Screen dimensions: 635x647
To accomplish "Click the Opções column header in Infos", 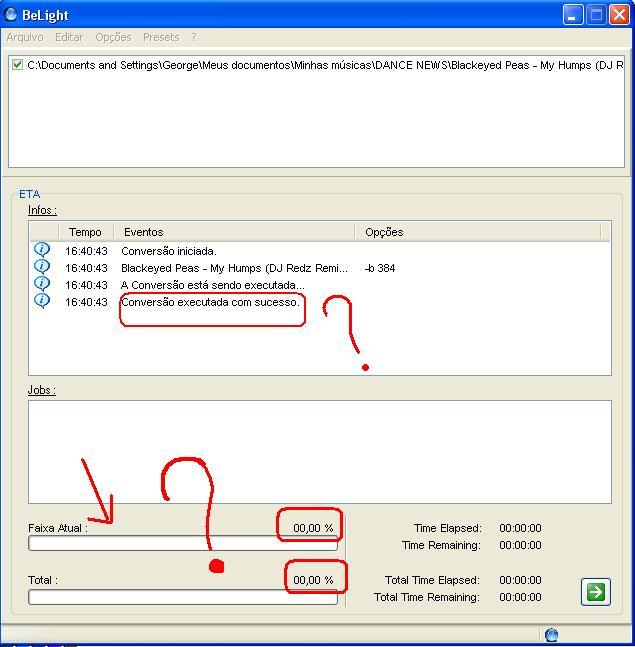I will point(478,232).
